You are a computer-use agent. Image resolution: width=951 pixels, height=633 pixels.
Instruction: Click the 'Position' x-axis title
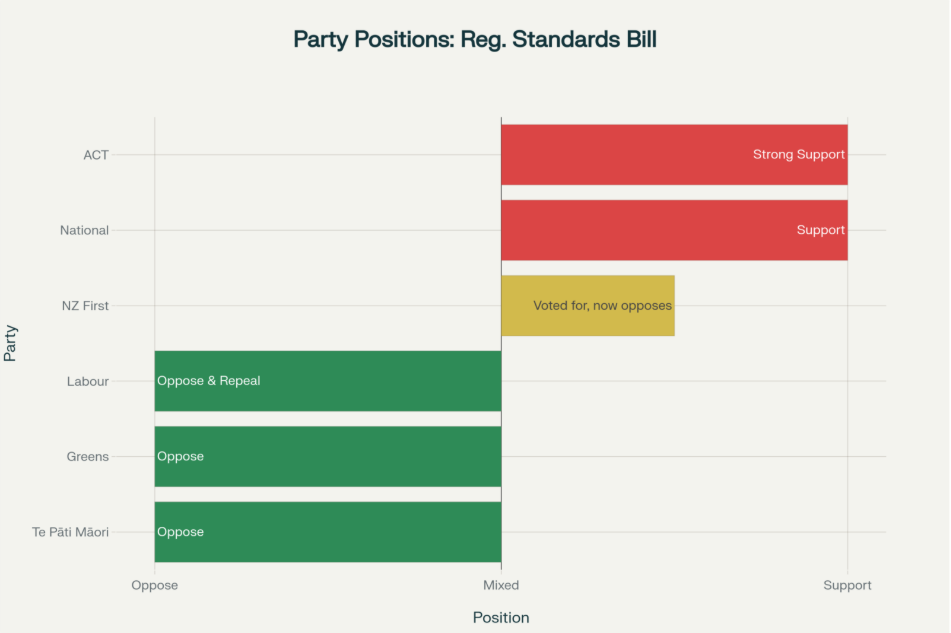click(x=501, y=617)
